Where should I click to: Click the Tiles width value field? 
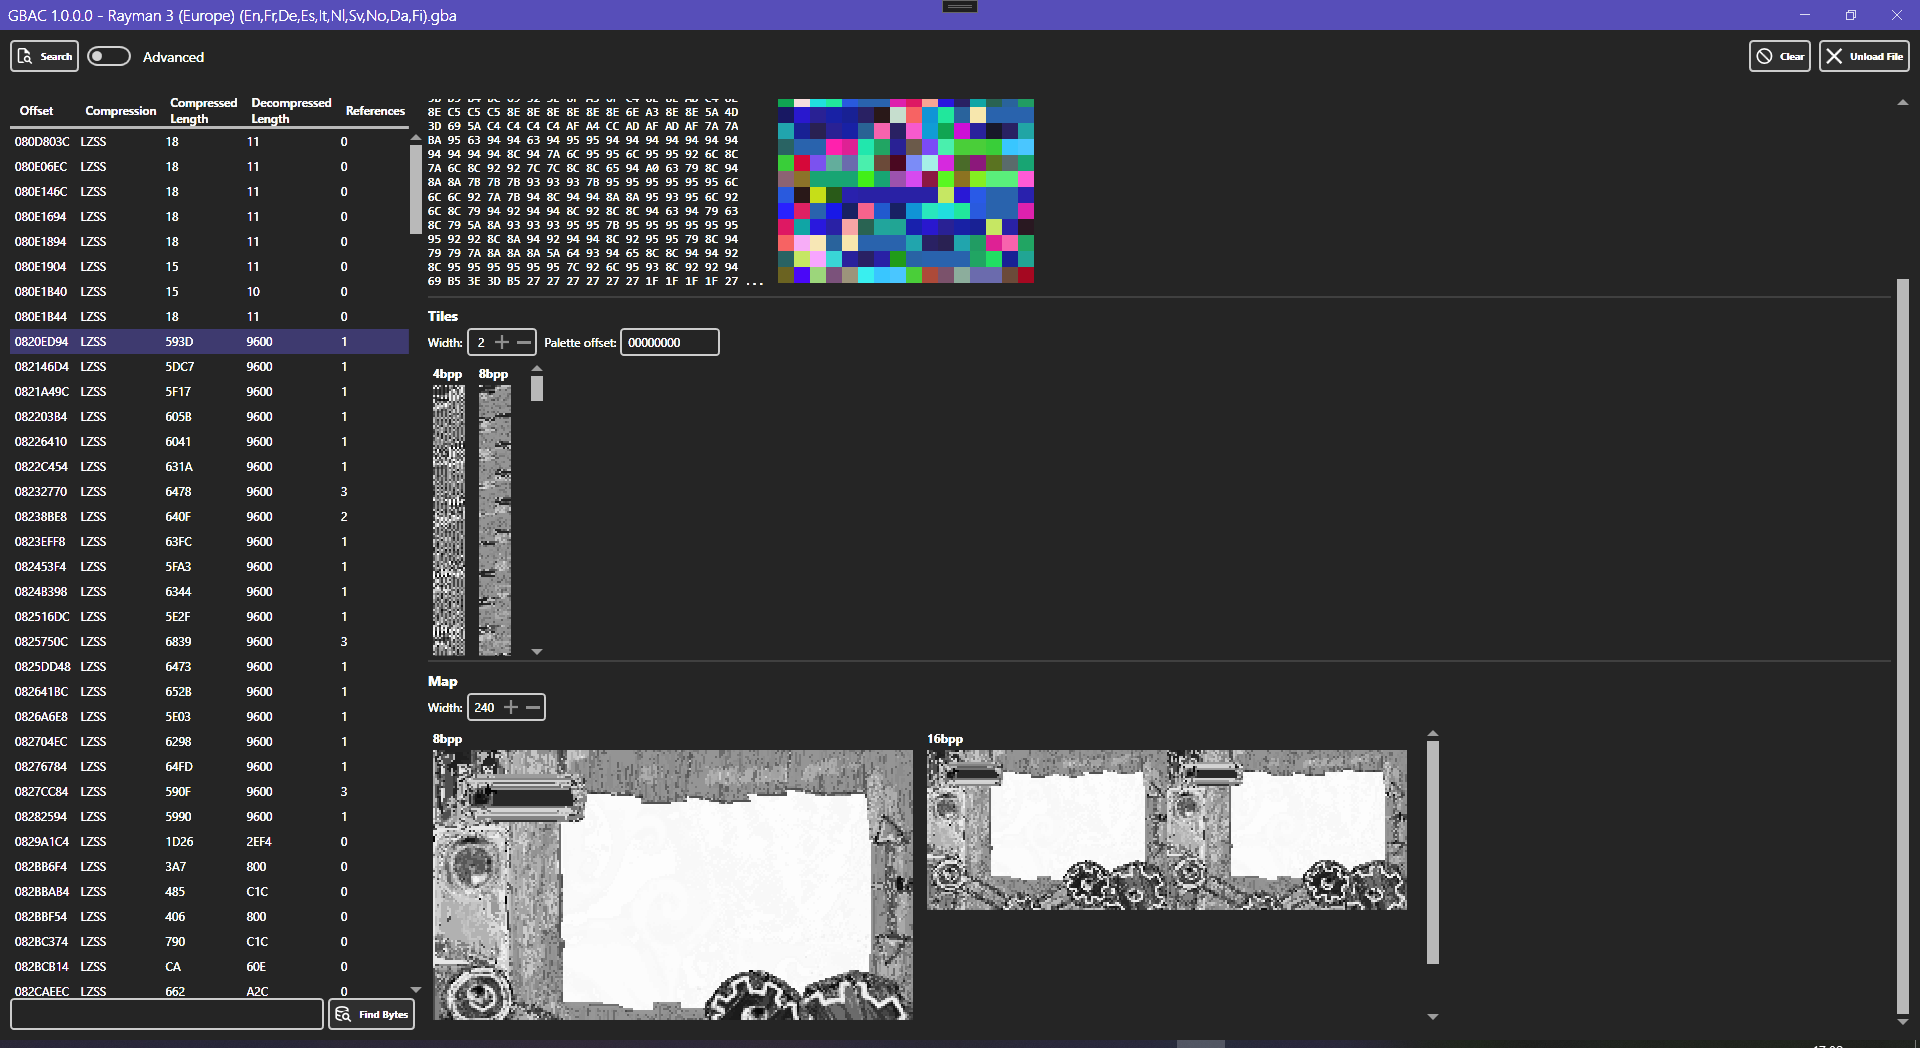pyautogui.click(x=481, y=342)
